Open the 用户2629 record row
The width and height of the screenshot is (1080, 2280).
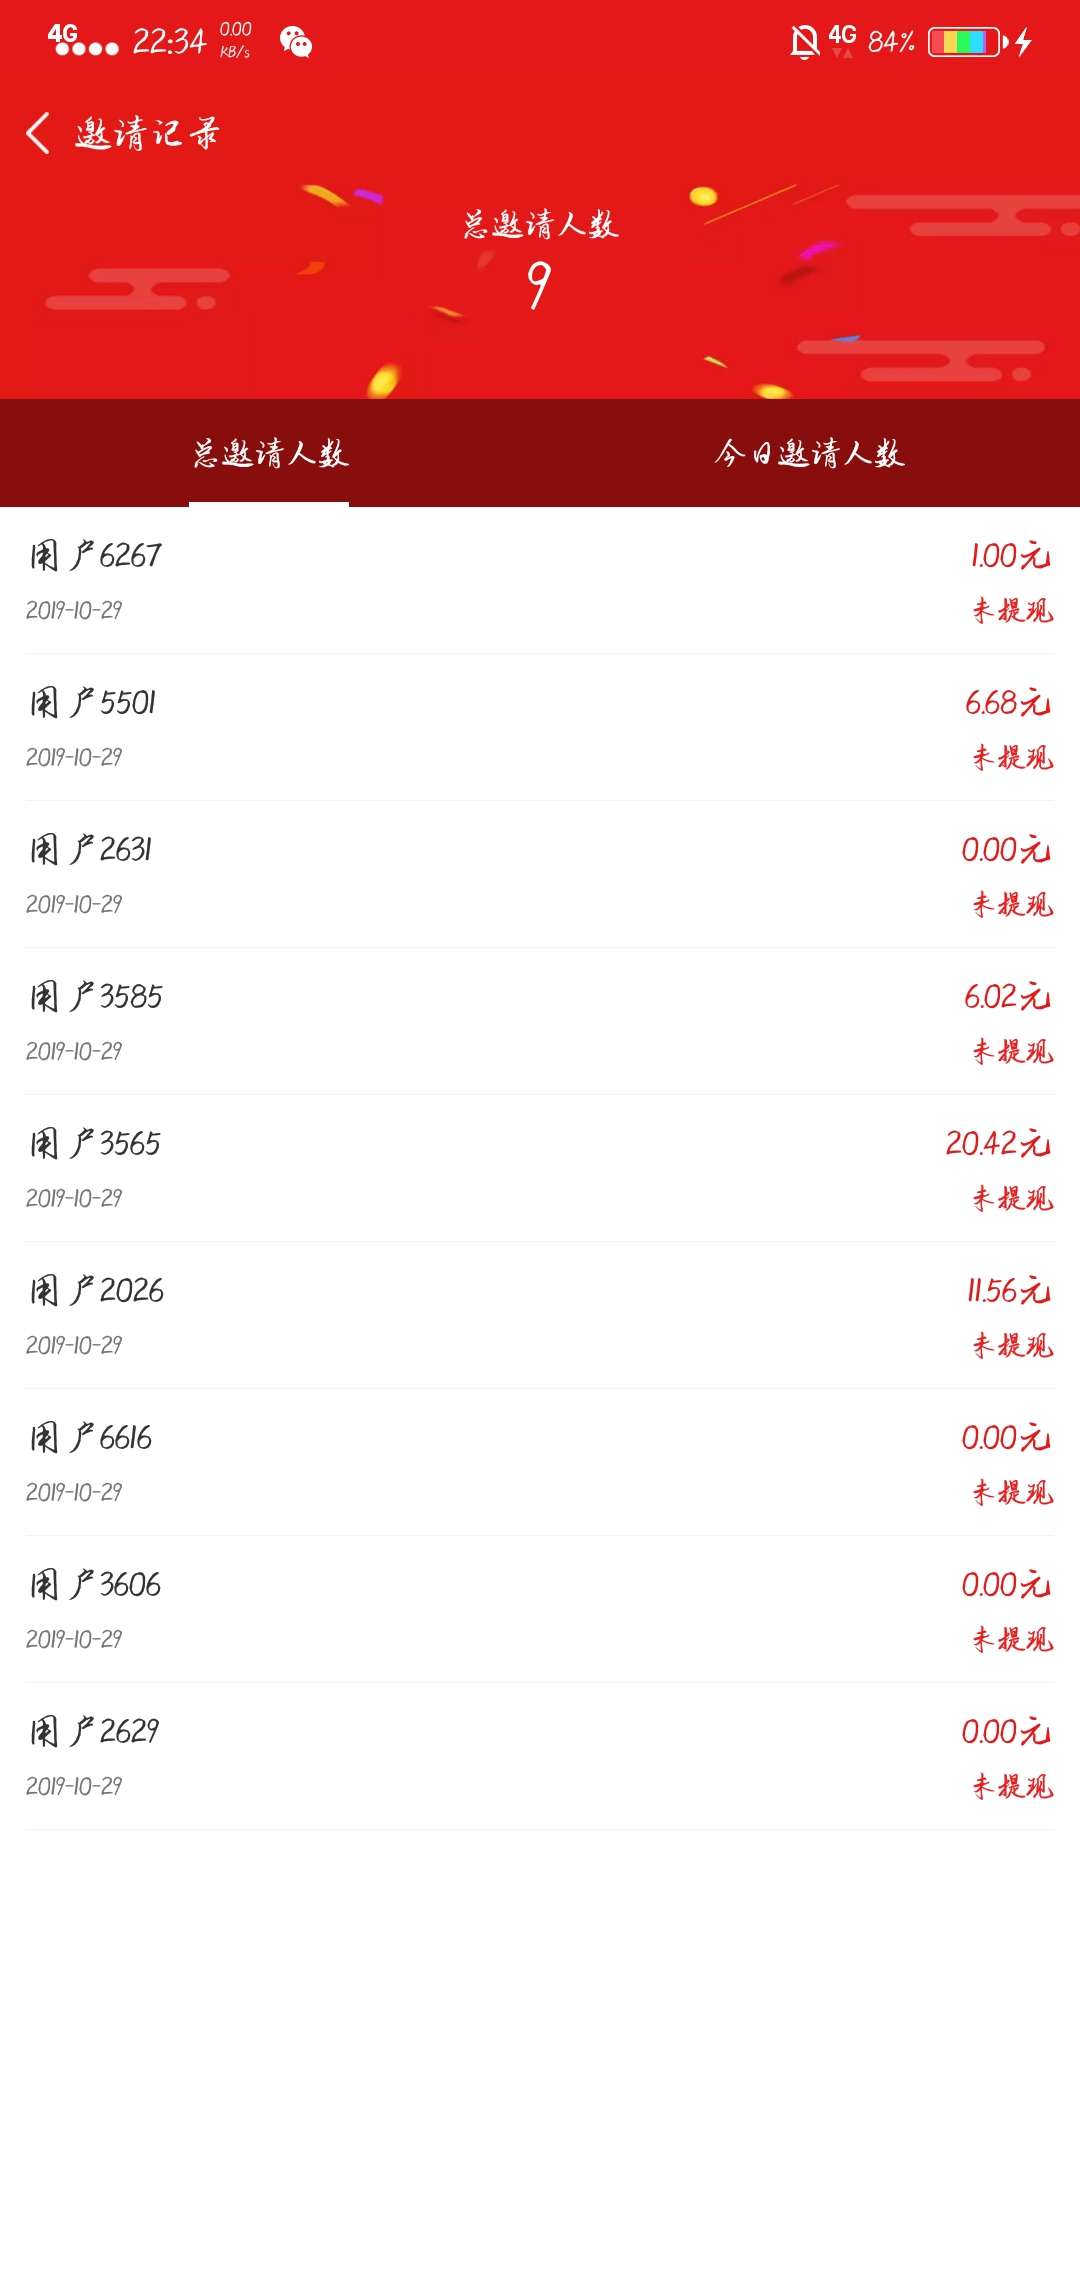coord(540,1757)
